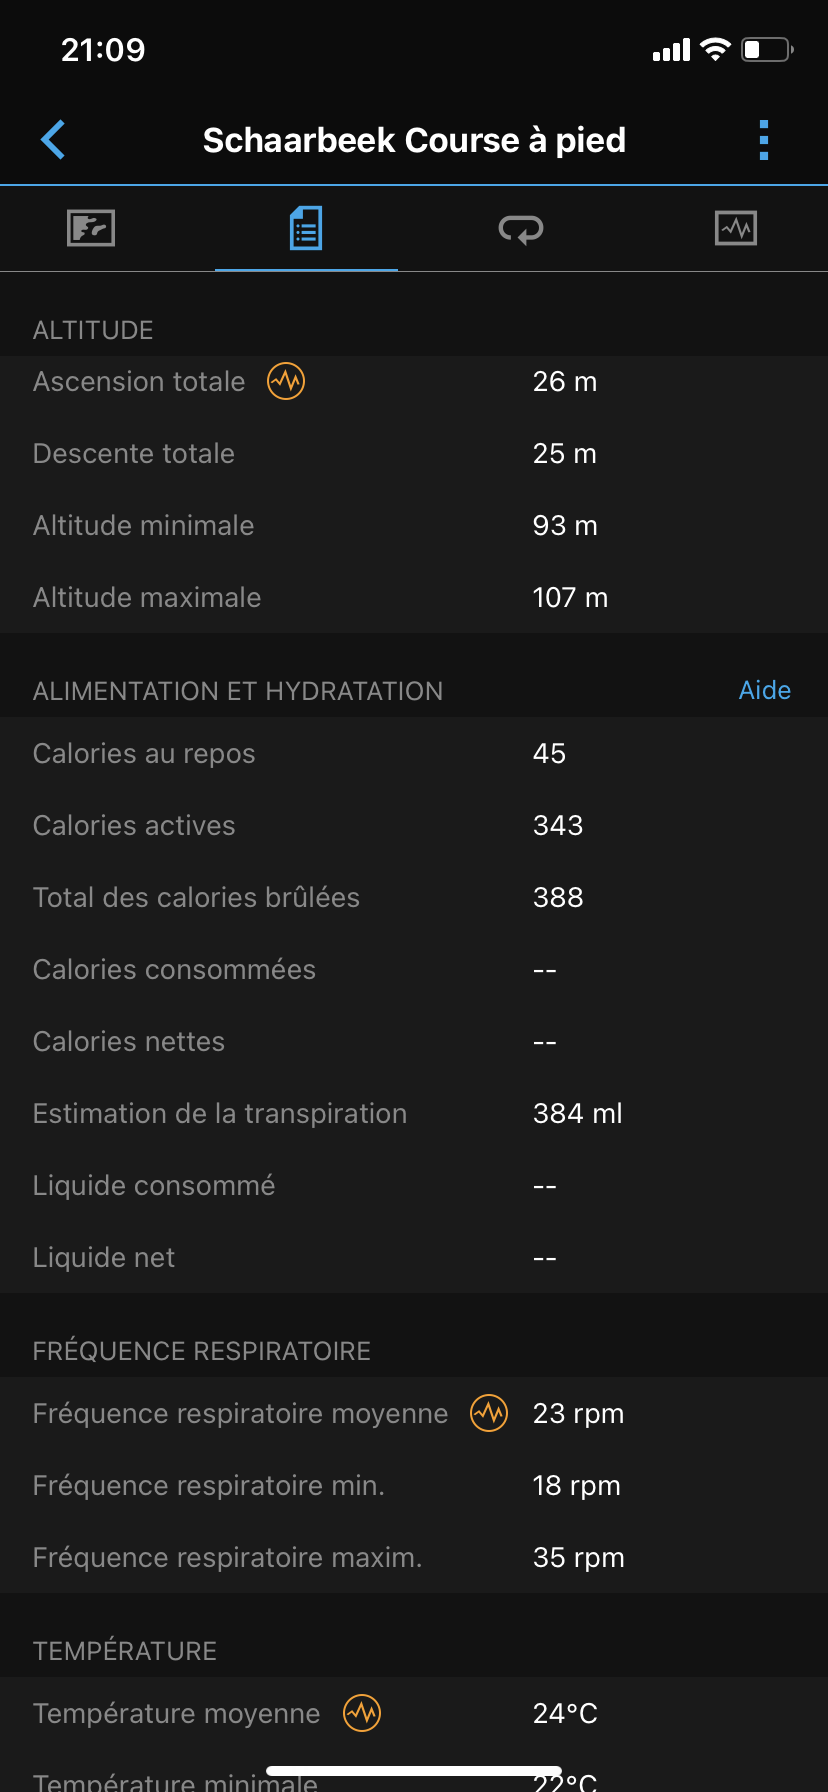The width and height of the screenshot is (828, 1792).
Task: Tap the home indicator bar at bottom
Action: [414, 1771]
